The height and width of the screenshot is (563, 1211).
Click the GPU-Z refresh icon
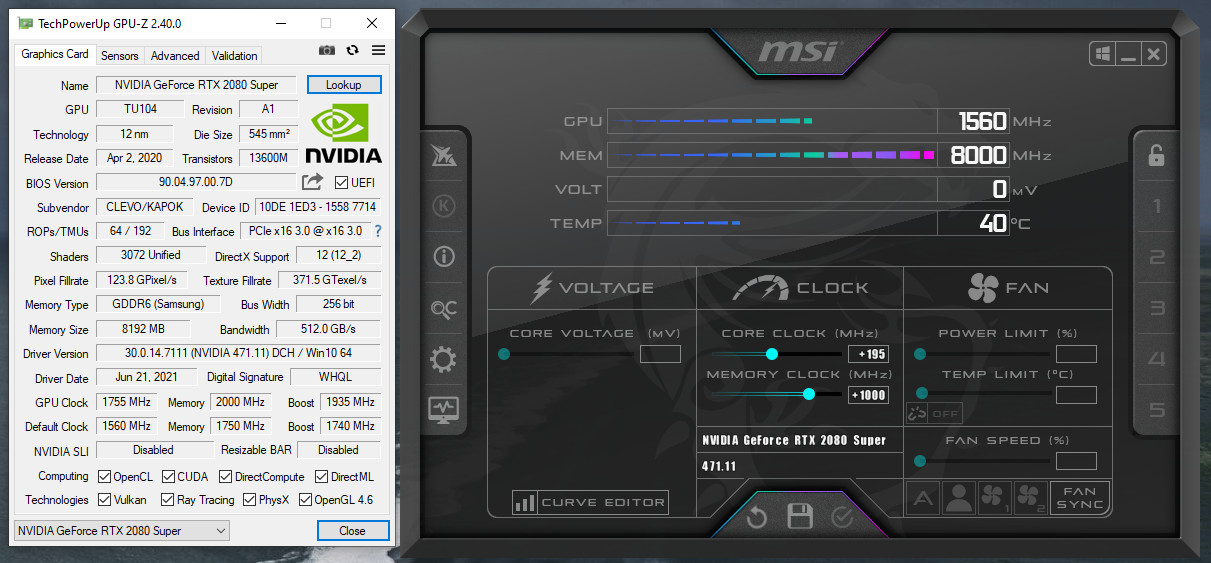point(353,51)
